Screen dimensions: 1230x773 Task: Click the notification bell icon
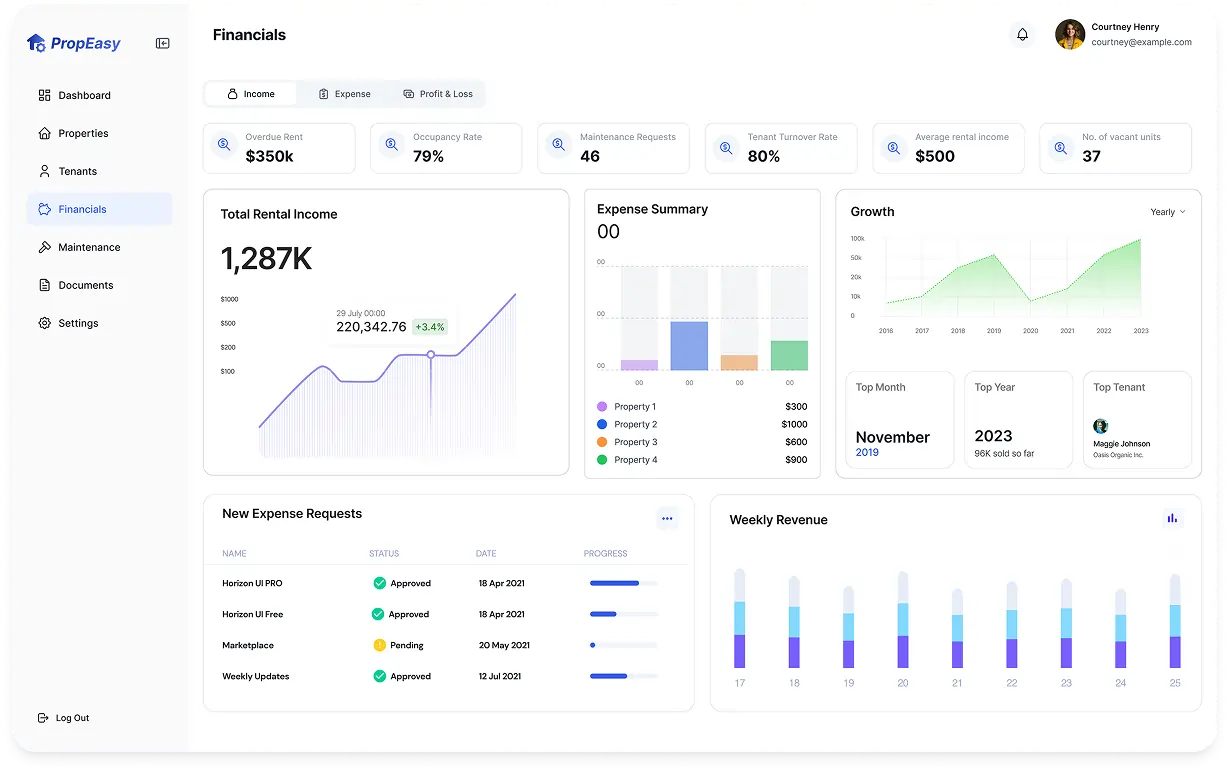pyautogui.click(x=1022, y=34)
